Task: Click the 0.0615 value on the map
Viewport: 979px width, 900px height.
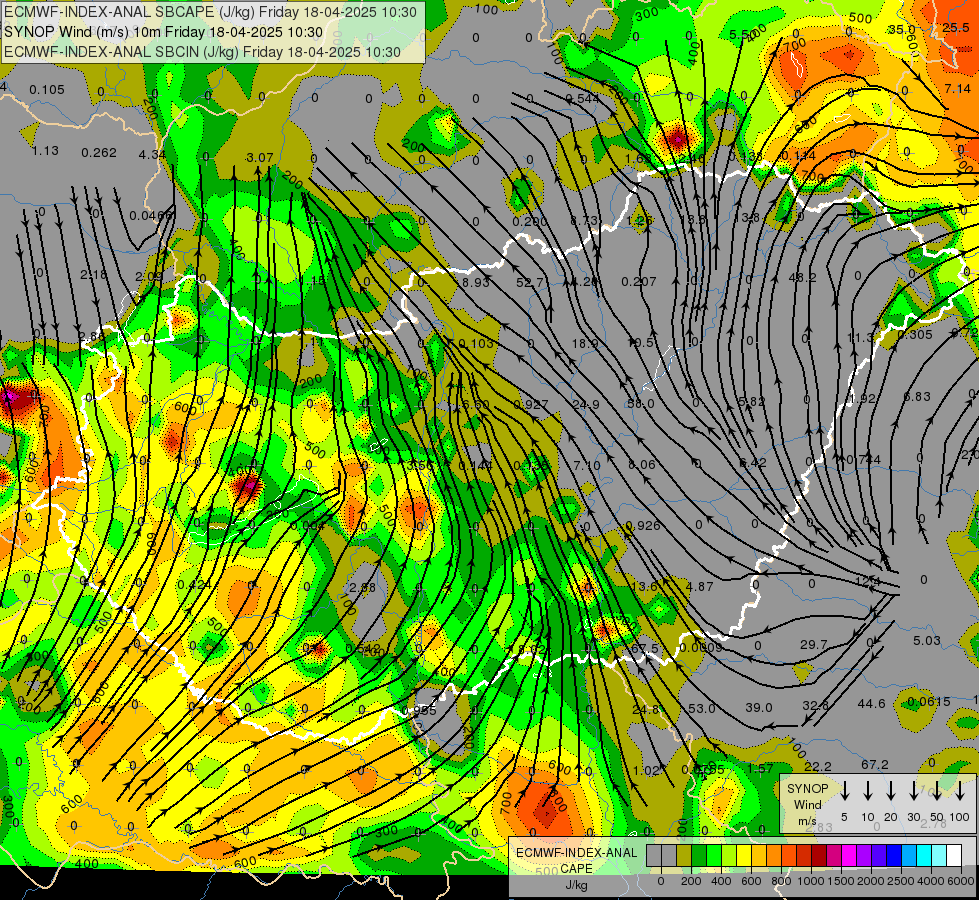Action: (929, 702)
